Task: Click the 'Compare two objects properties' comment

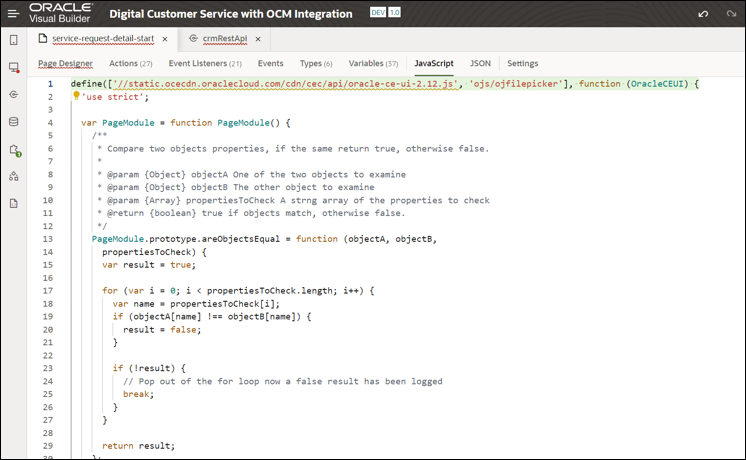Action: 298,148
